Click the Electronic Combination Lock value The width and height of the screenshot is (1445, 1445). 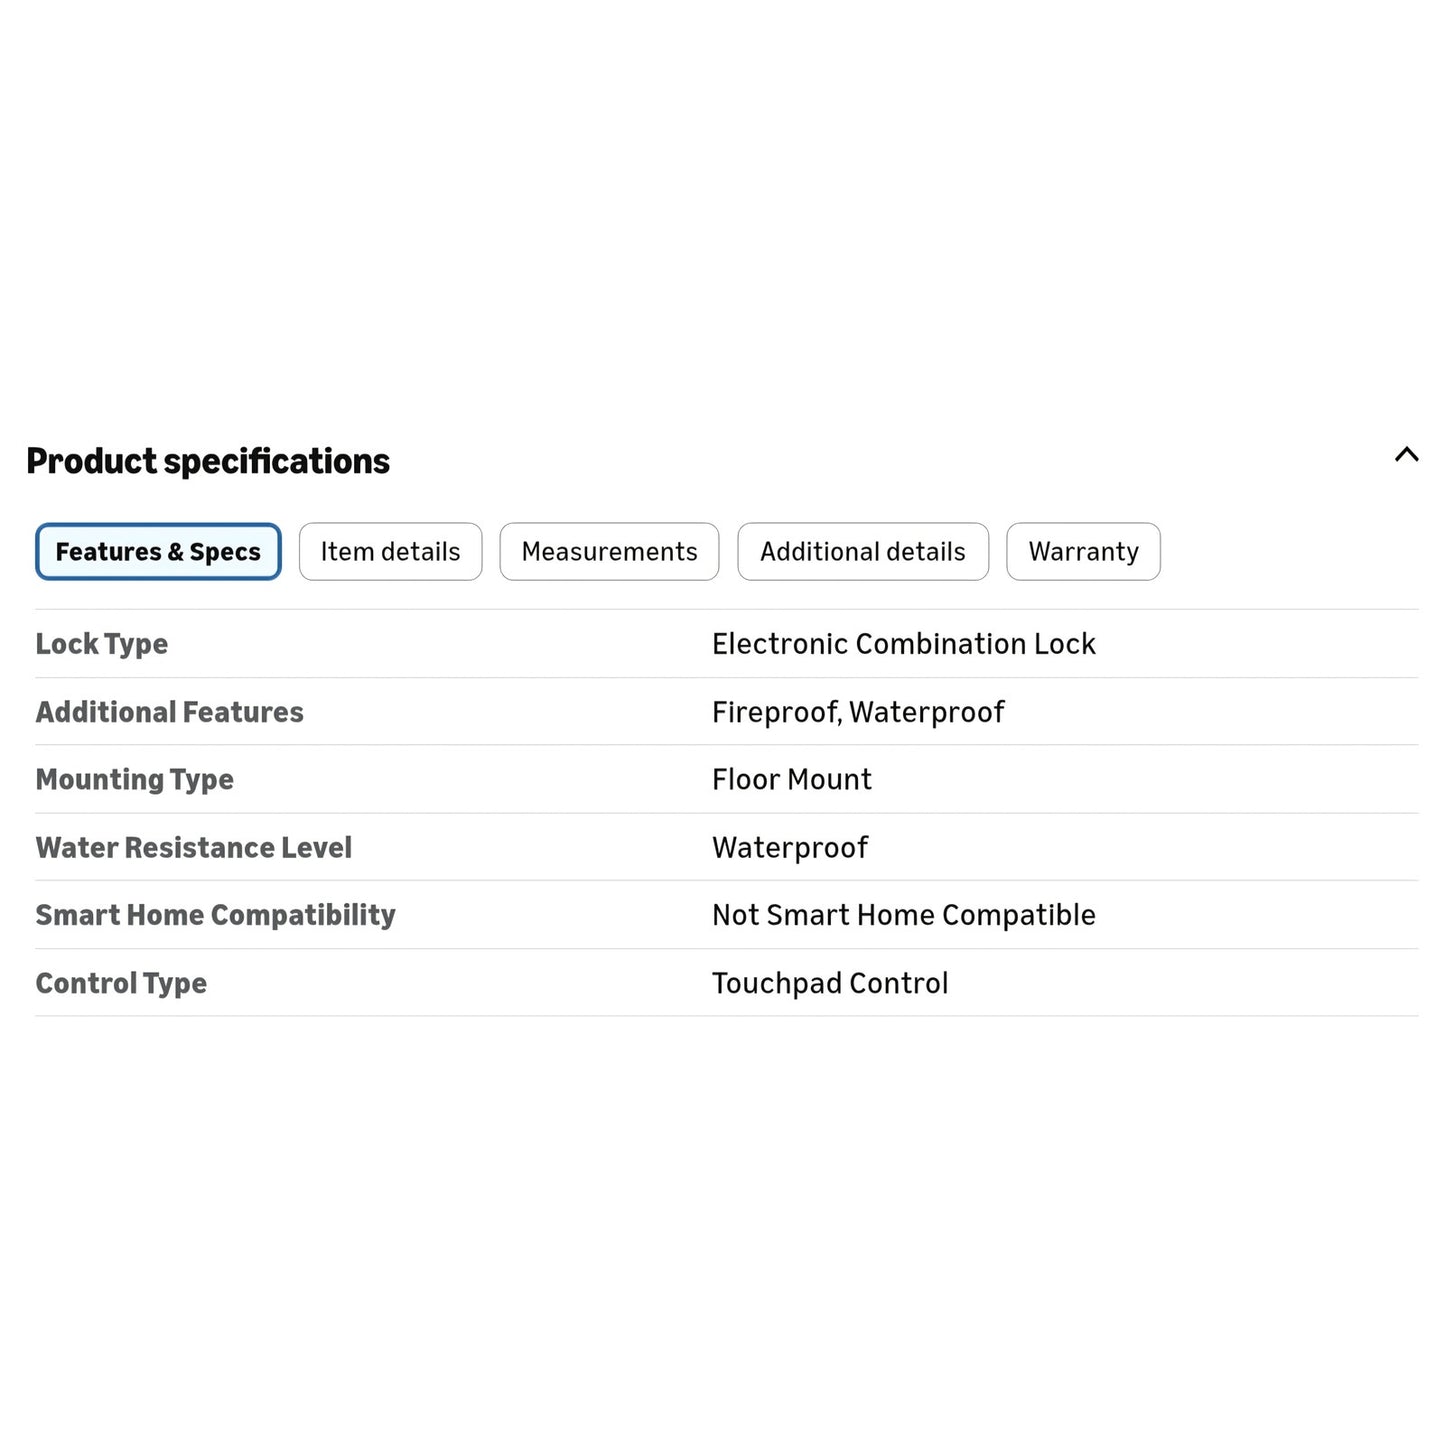[x=904, y=644]
